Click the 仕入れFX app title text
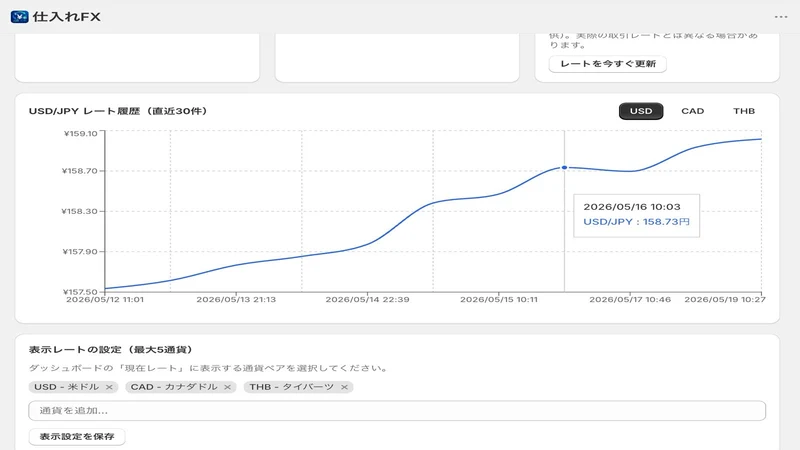 [x=67, y=17]
